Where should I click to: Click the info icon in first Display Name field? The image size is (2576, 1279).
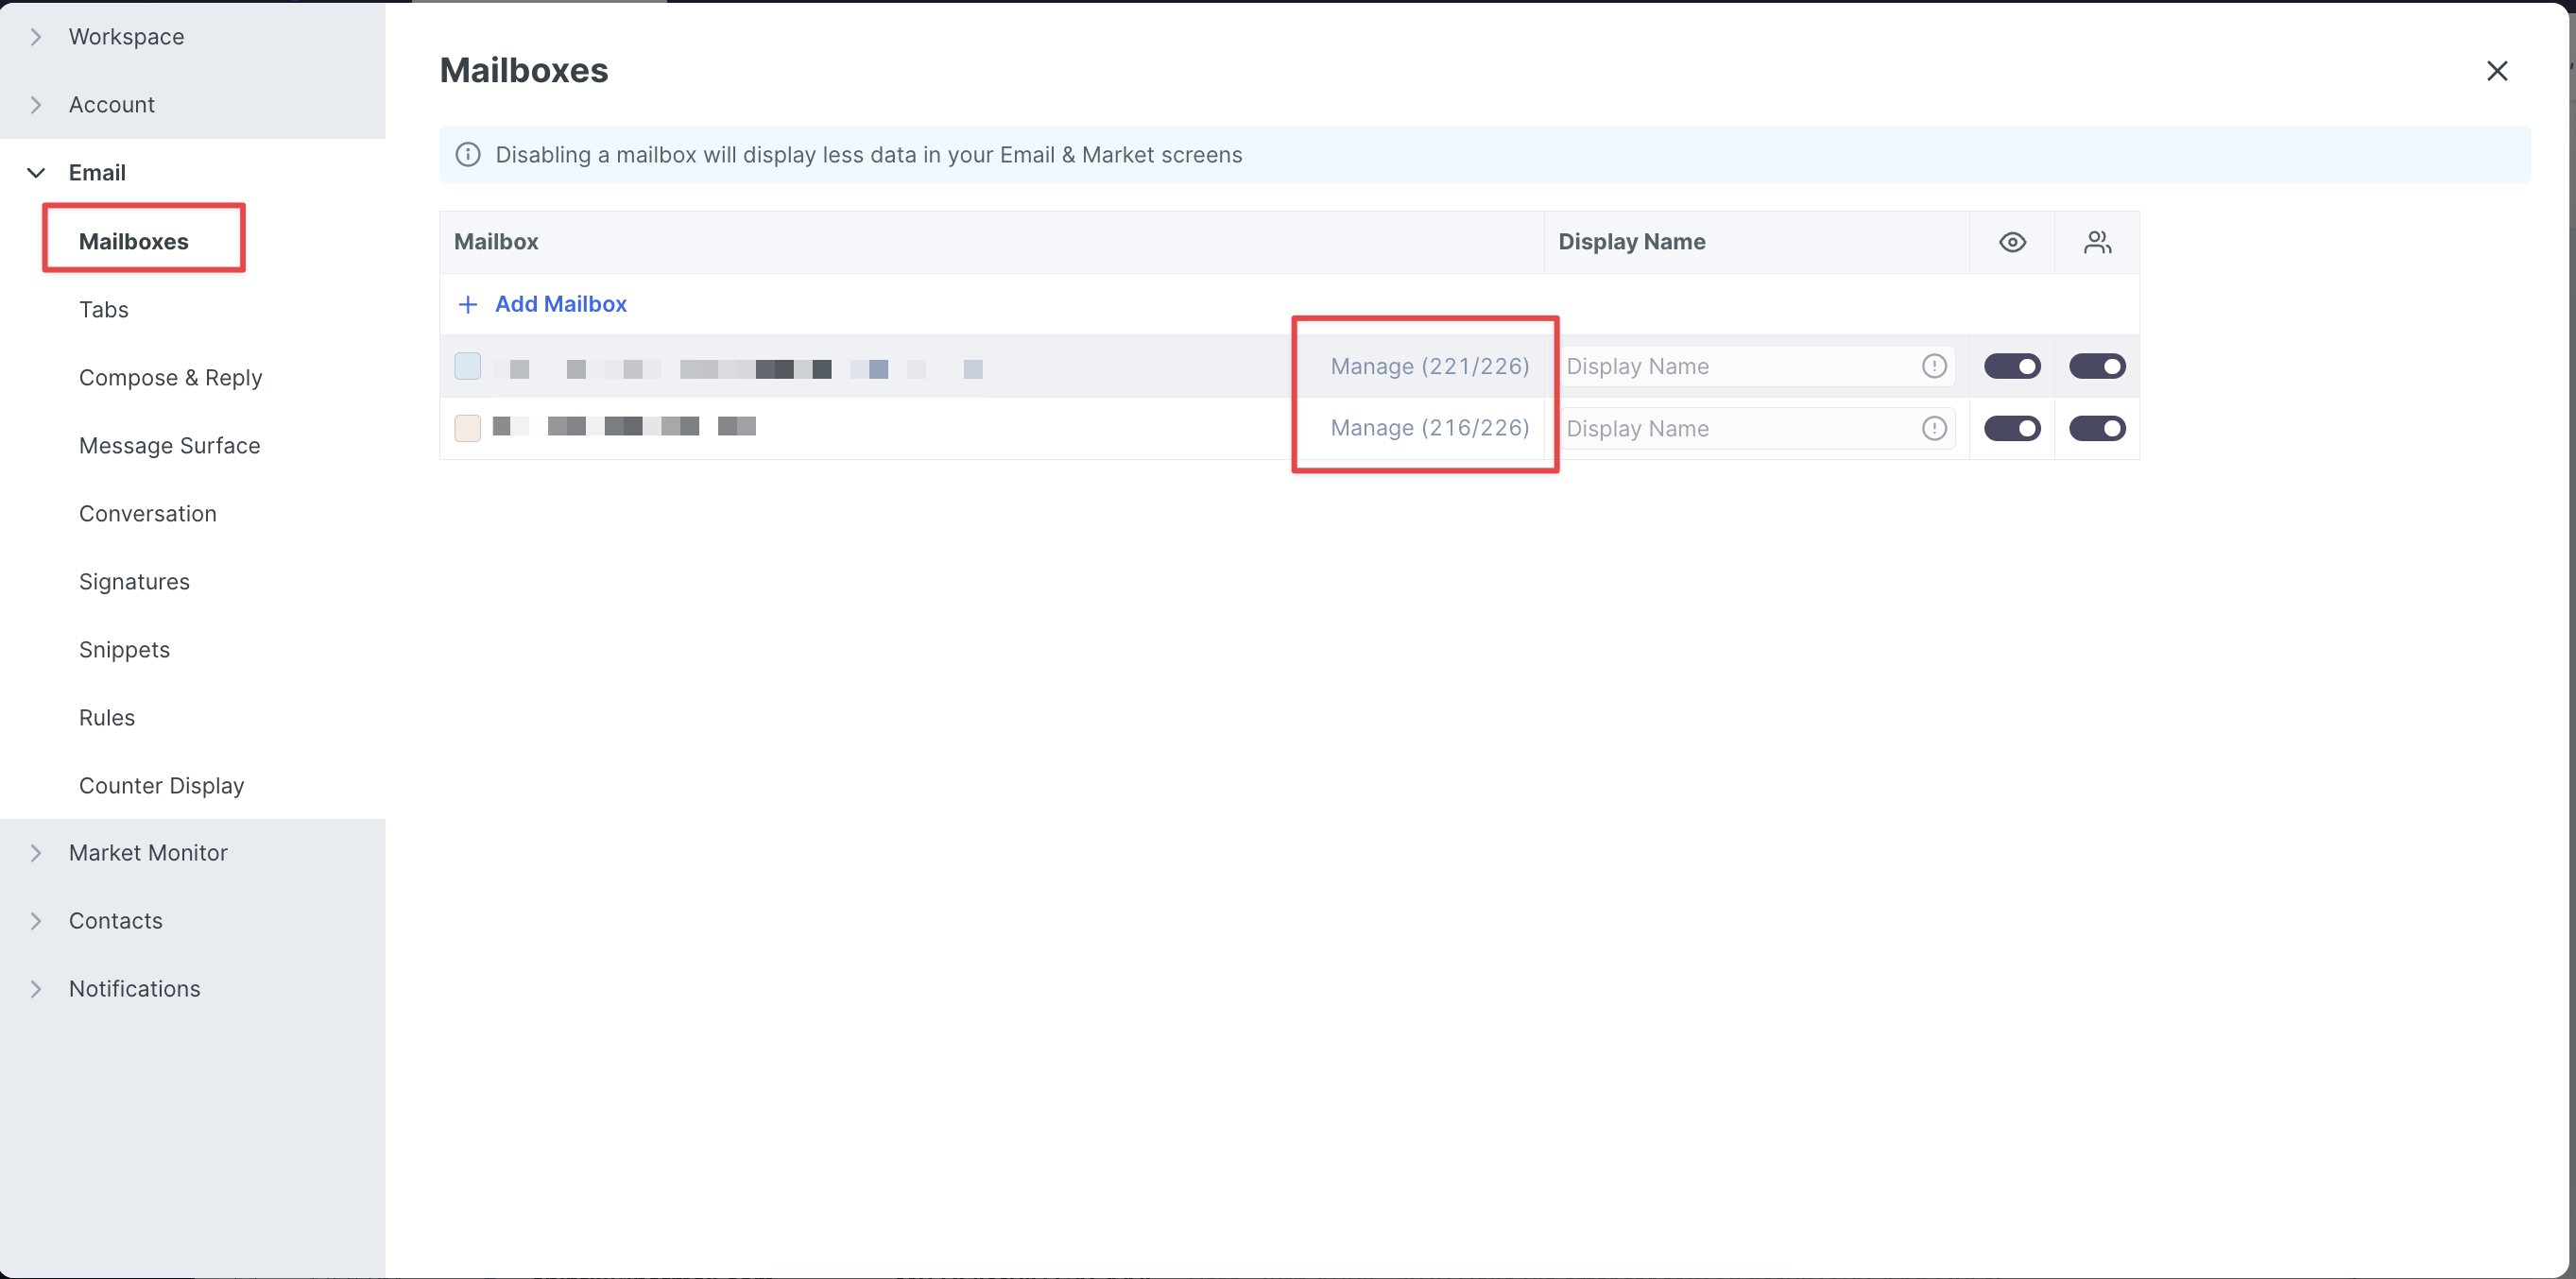click(1934, 366)
